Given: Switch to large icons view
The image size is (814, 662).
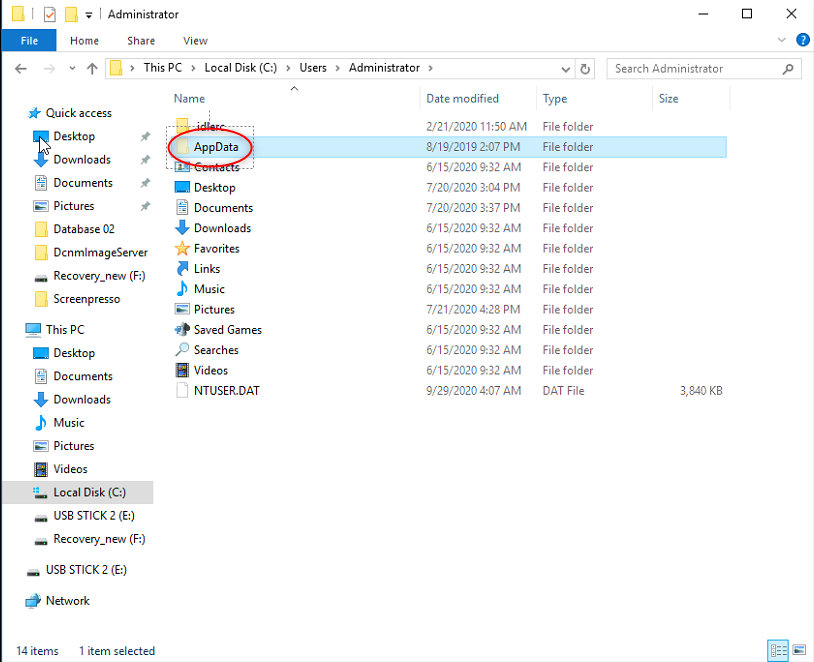Looking at the screenshot, I should pos(798,650).
